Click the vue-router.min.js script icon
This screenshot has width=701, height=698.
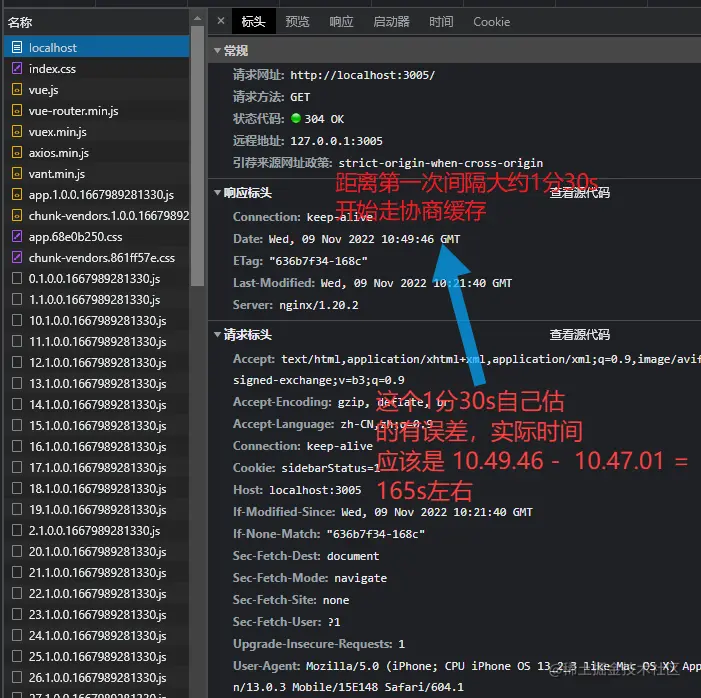pyautogui.click(x=17, y=110)
